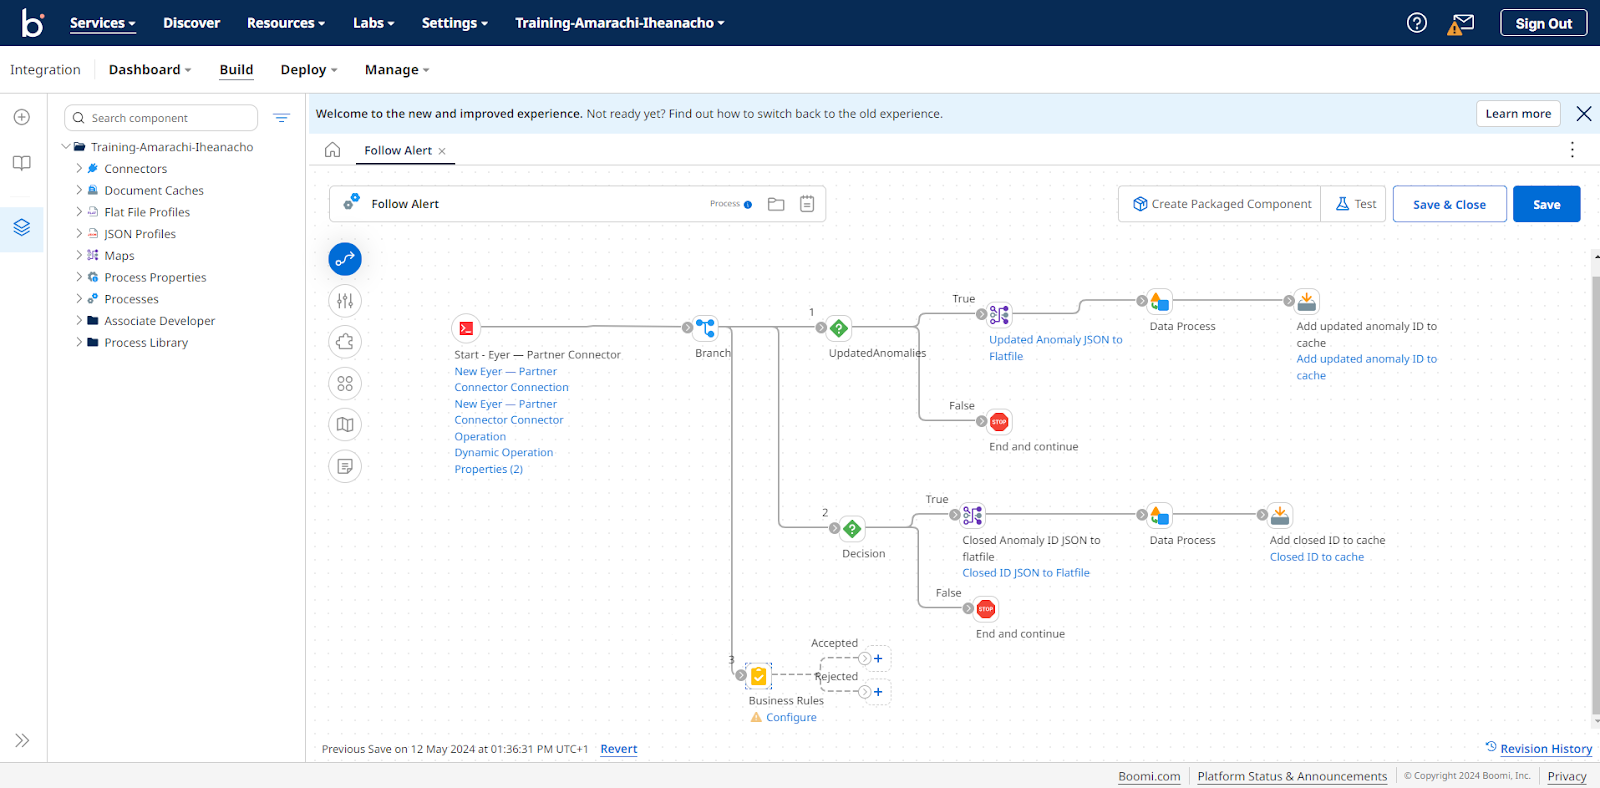Click the create new component plus icon

tap(21, 117)
